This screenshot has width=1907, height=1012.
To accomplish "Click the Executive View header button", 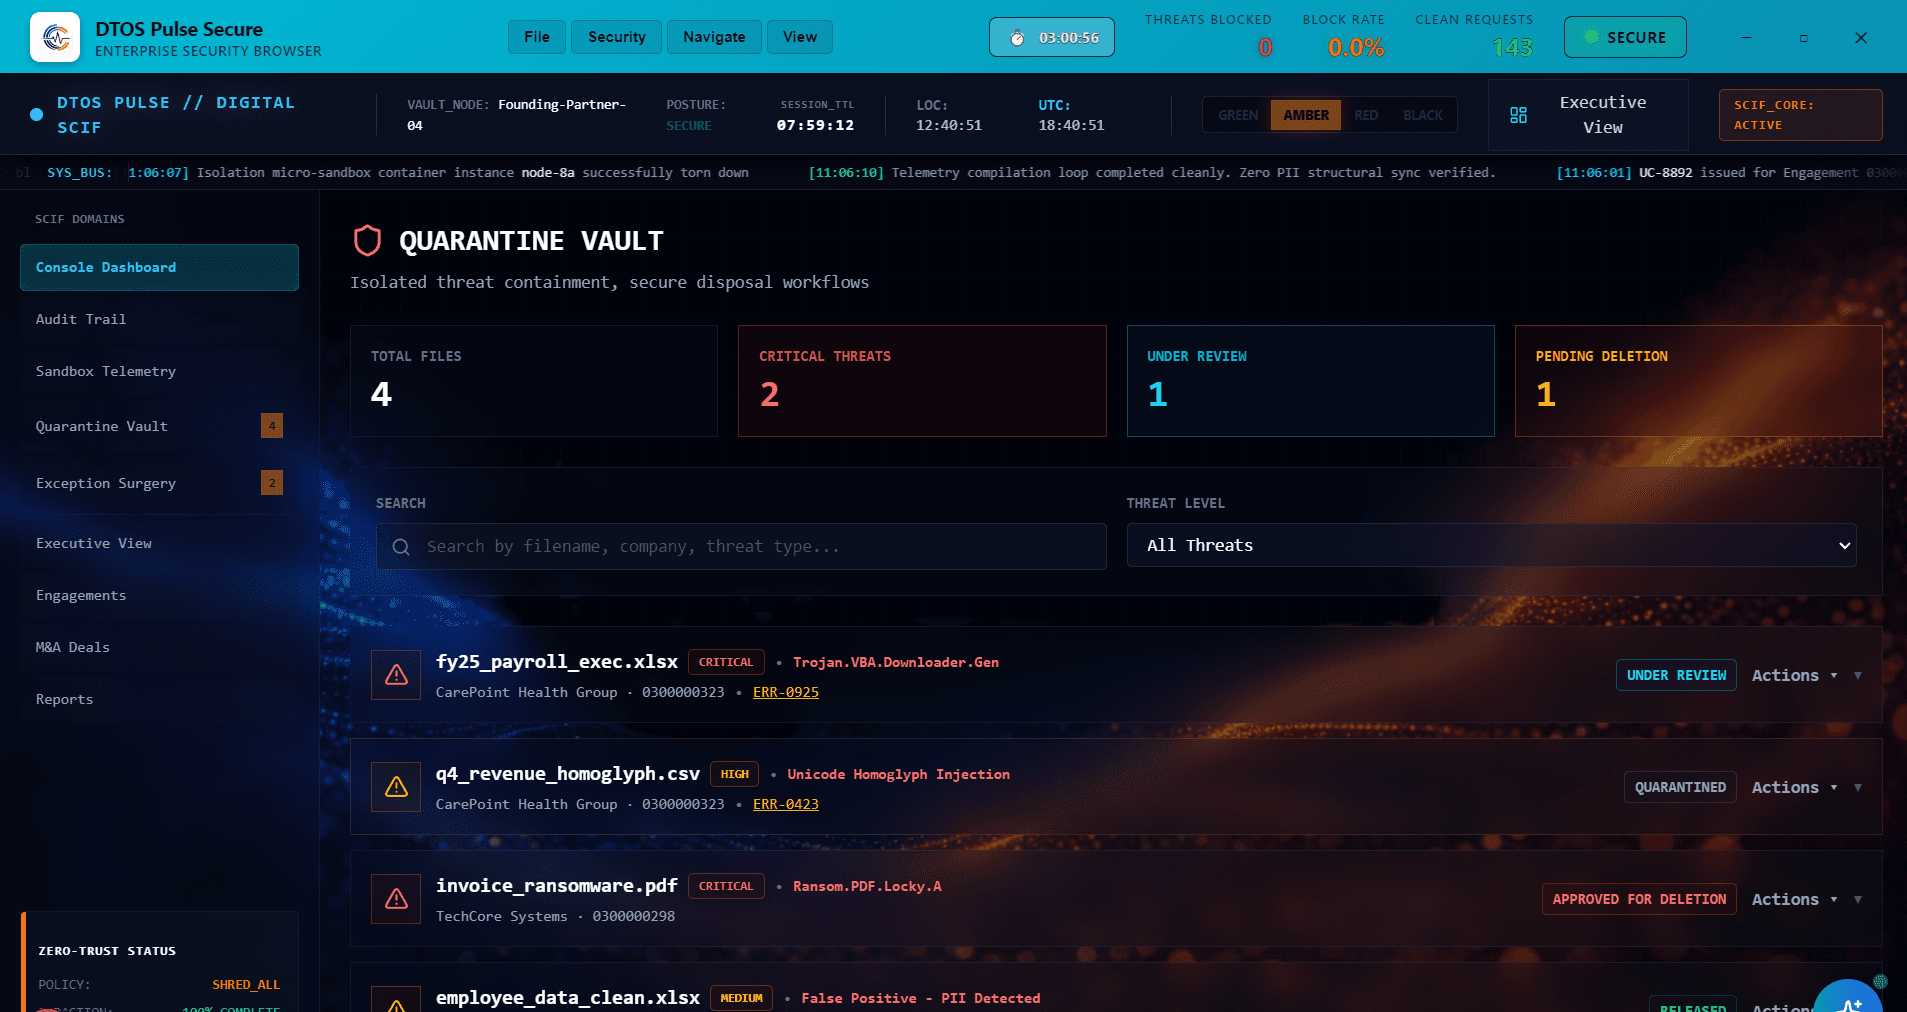I will [1588, 115].
